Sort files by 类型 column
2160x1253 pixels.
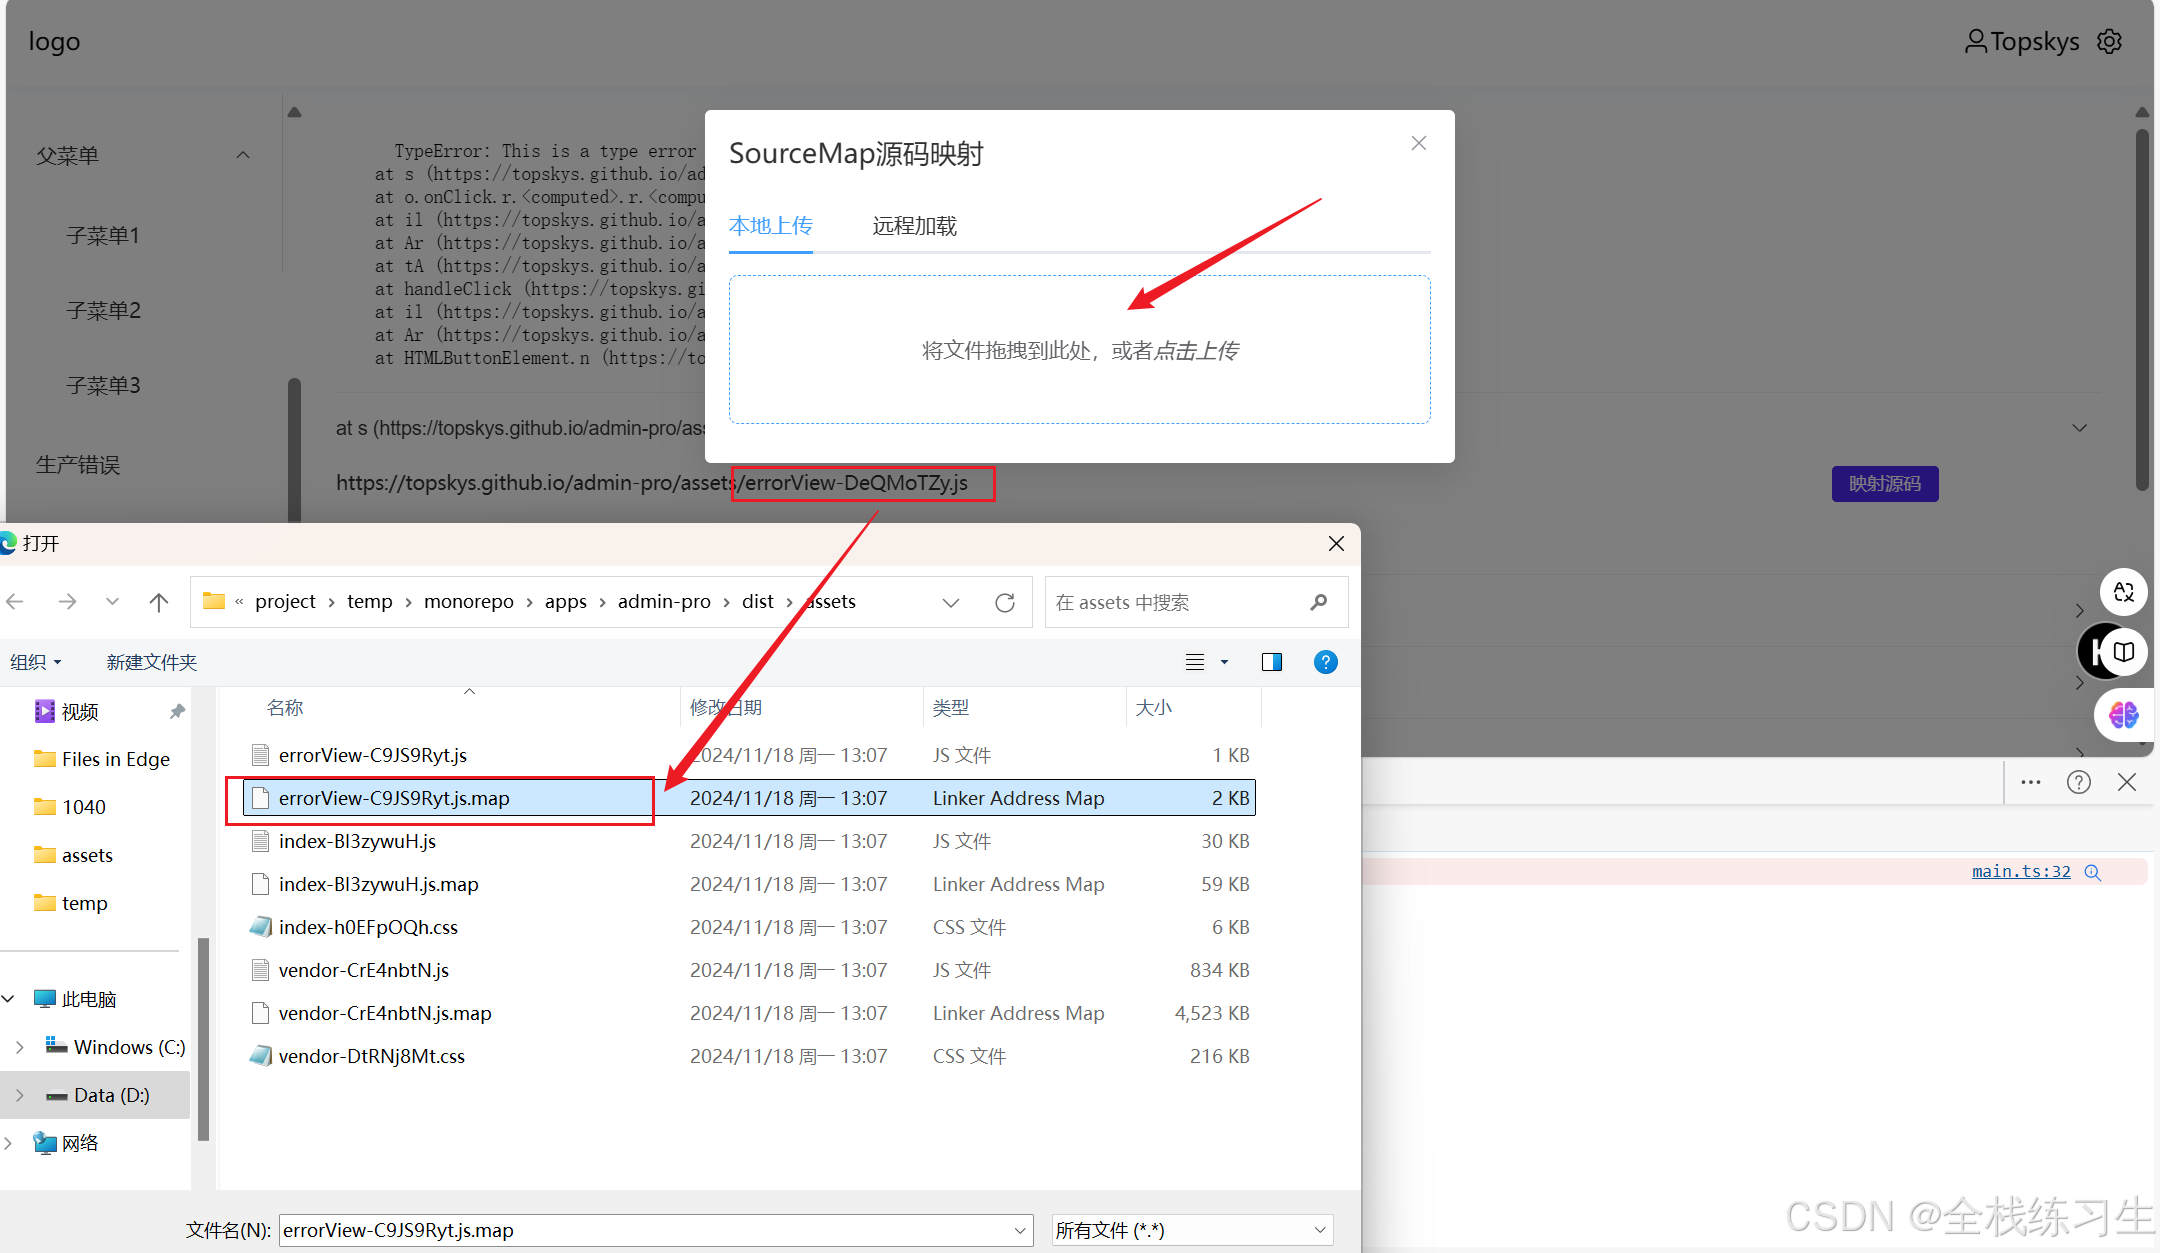(x=950, y=708)
